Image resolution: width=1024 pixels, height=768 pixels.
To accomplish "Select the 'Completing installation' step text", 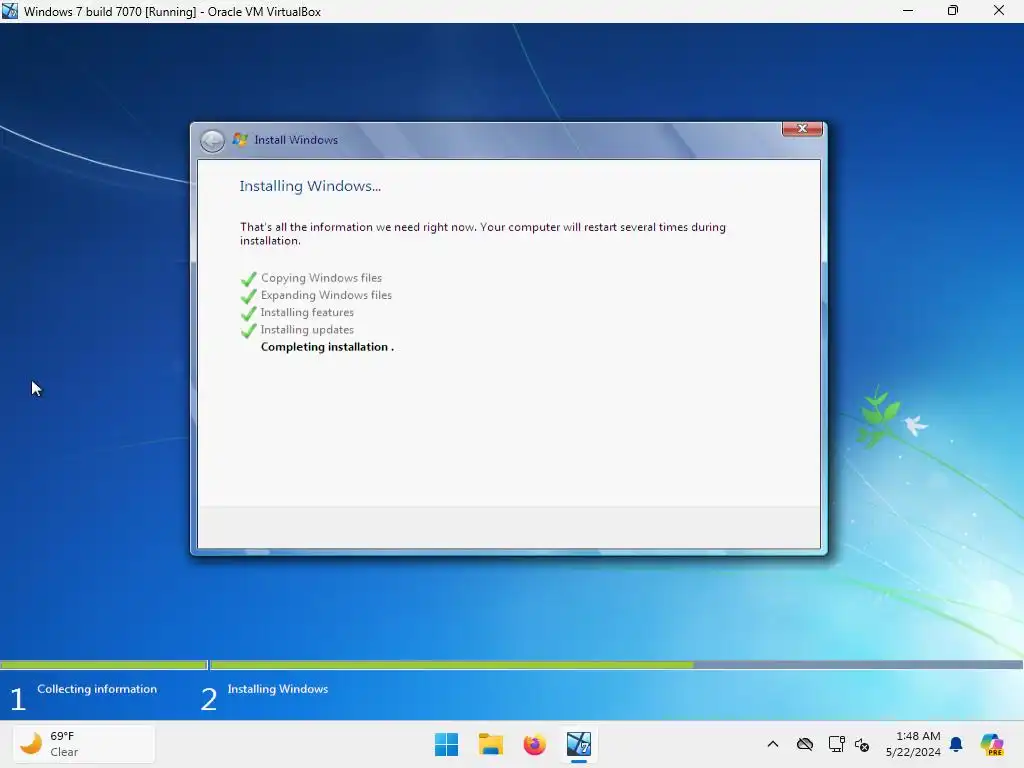I will [327, 347].
